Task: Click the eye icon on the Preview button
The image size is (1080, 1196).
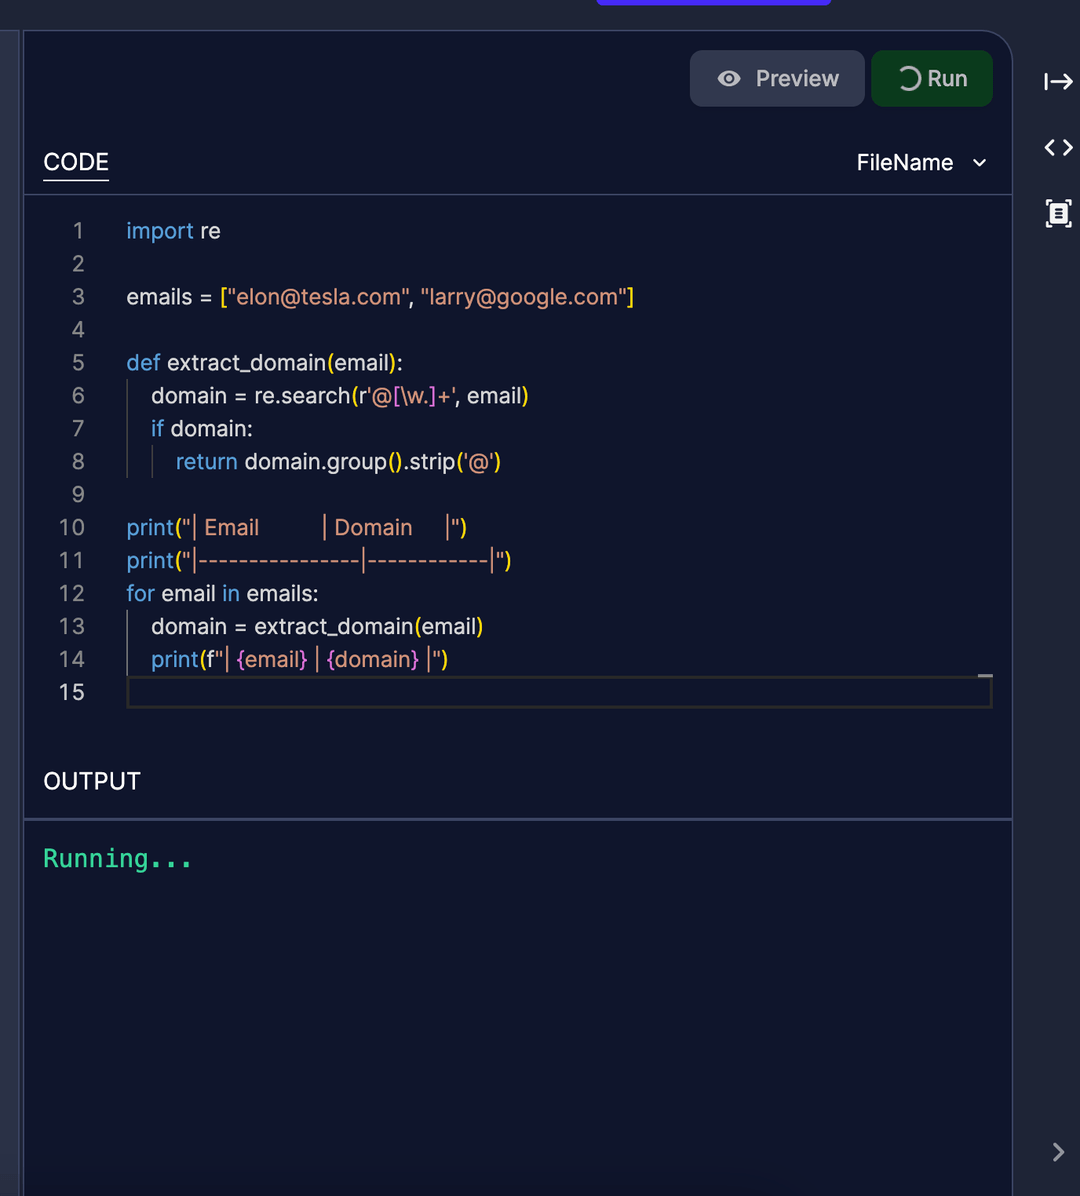Action: (x=729, y=78)
